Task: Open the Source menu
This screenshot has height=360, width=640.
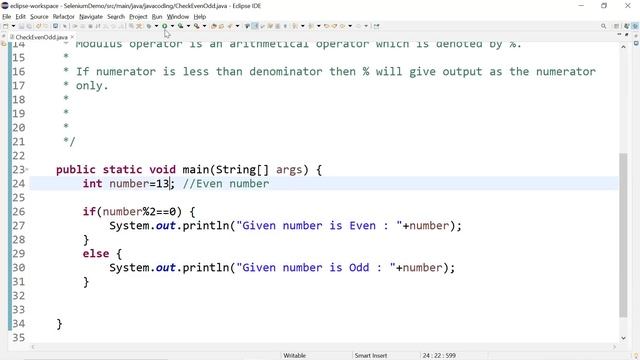Action: (39, 17)
